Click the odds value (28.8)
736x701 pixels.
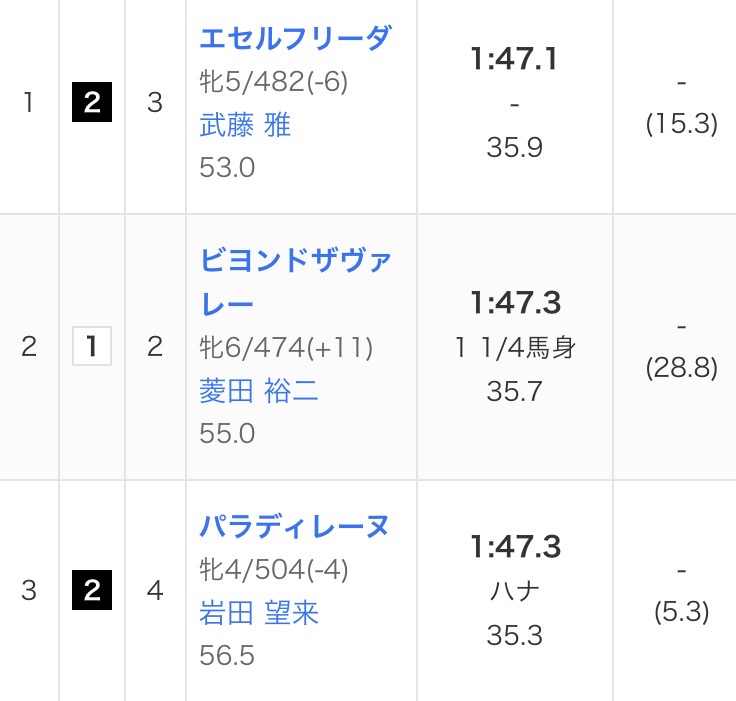point(682,368)
